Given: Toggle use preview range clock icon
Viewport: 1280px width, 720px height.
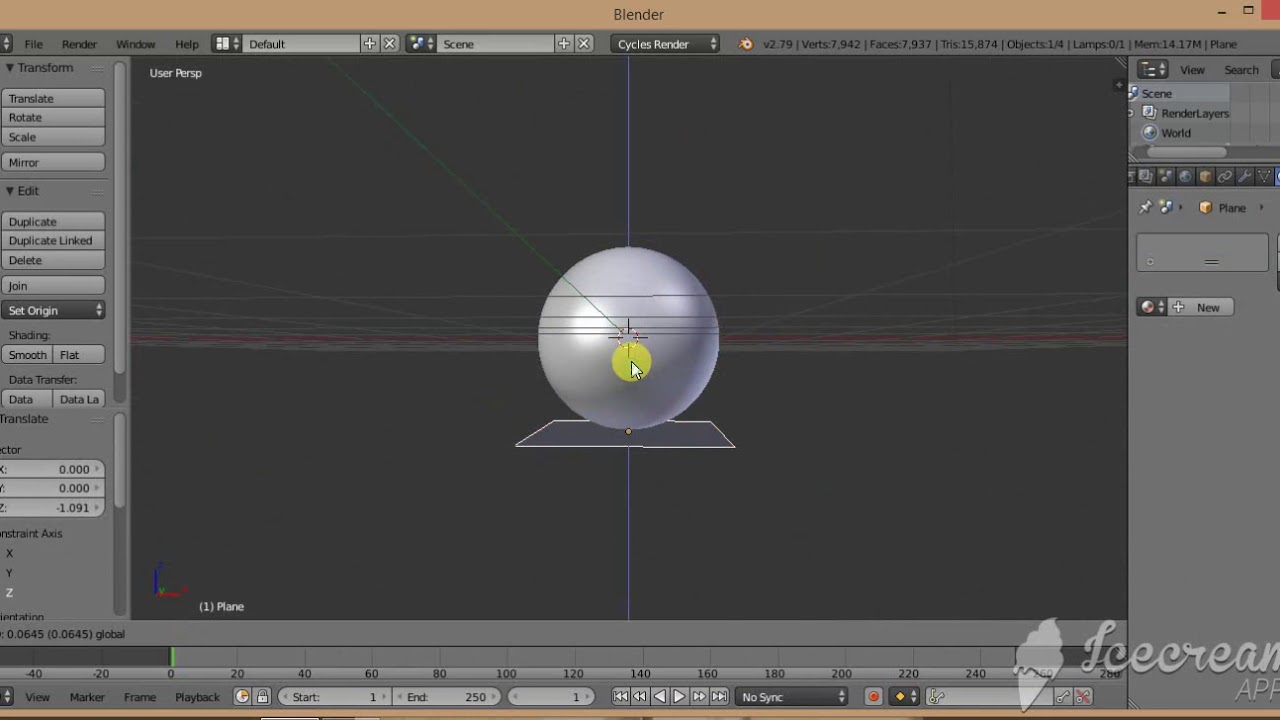Looking at the screenshot, I should tap(242, 697).
